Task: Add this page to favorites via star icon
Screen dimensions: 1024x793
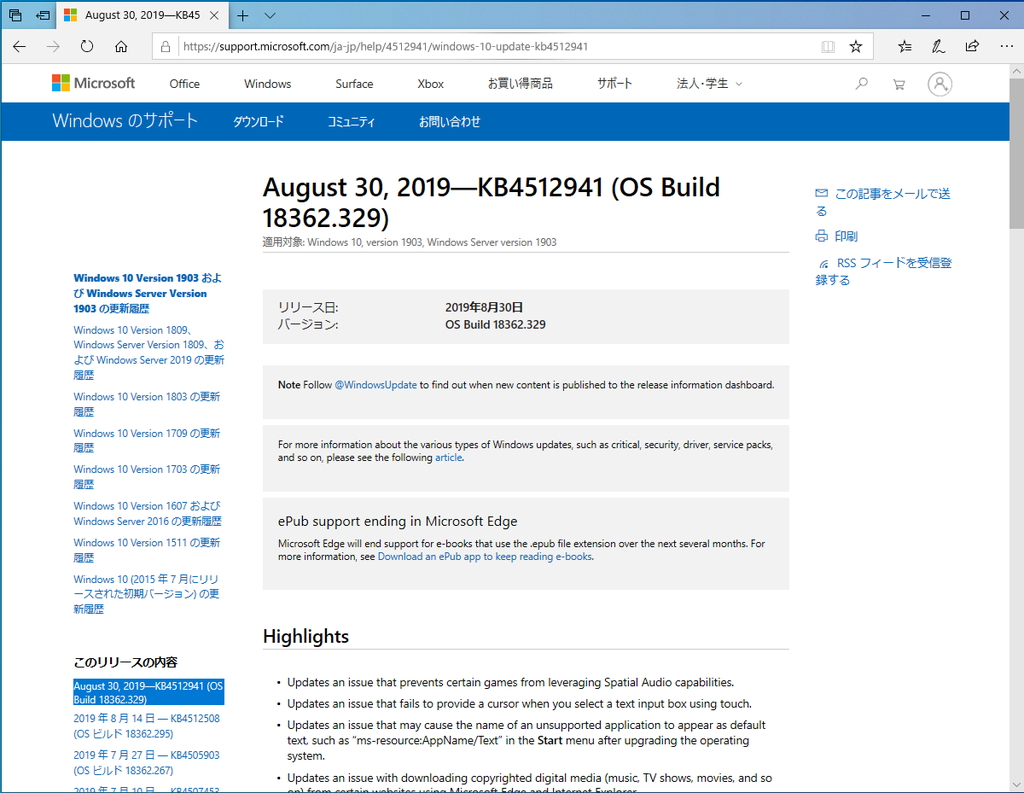Action: (858, 45)
